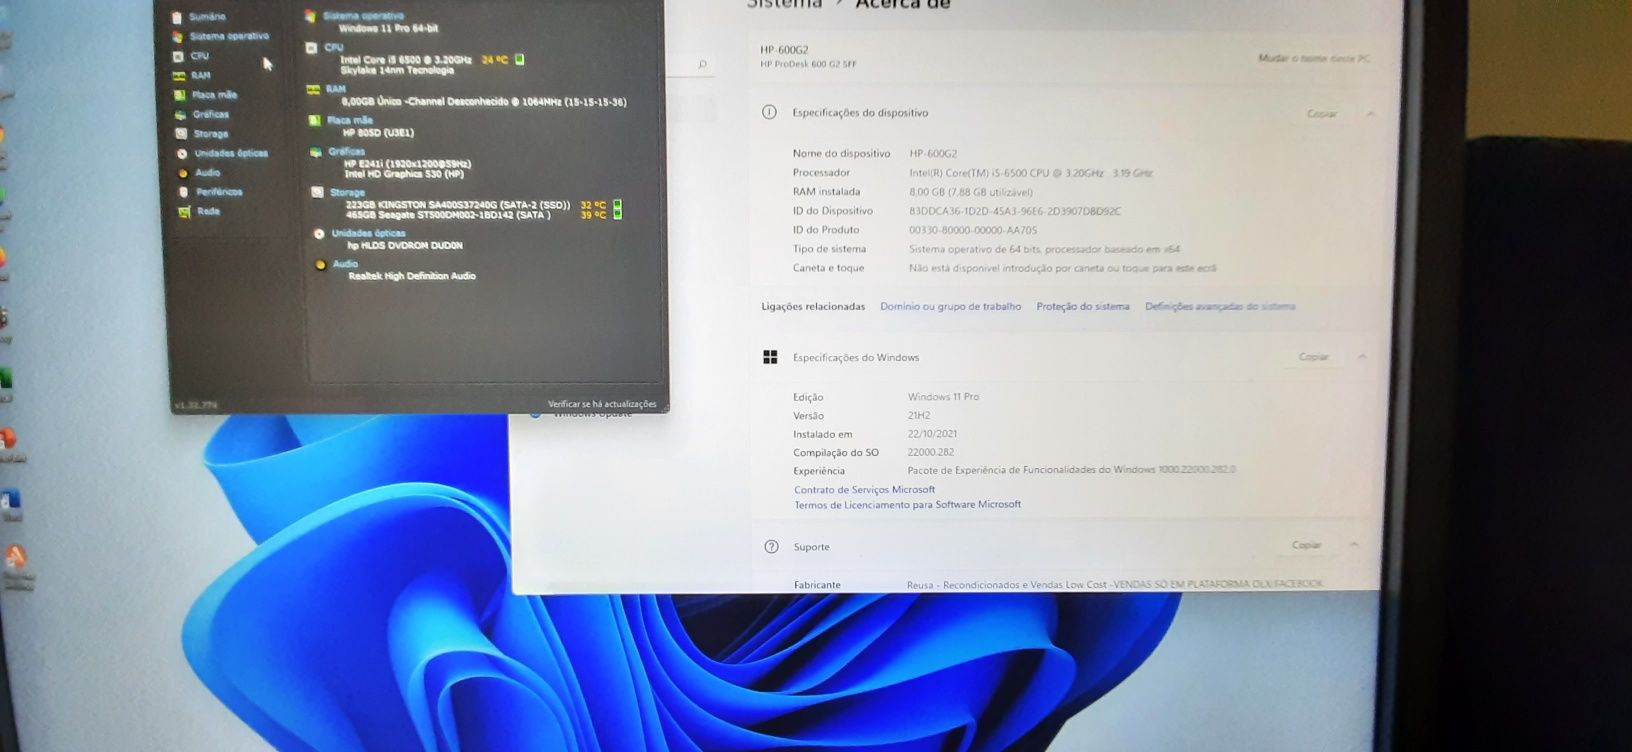Viewport: 1632px width, 752px height.
Task: Click the Windows 11 Pro edition value
Action: pos(943,397)
